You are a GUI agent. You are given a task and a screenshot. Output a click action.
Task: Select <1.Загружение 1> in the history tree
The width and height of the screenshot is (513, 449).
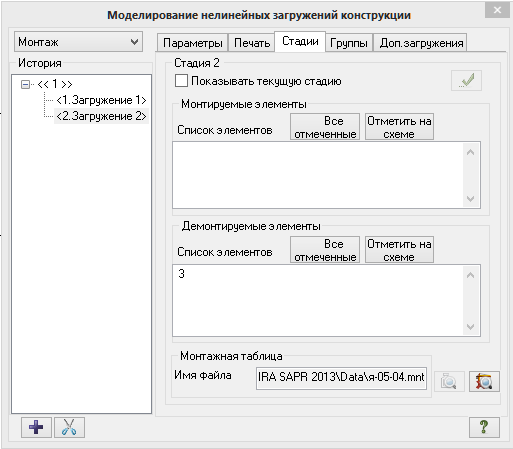(101, 100)
